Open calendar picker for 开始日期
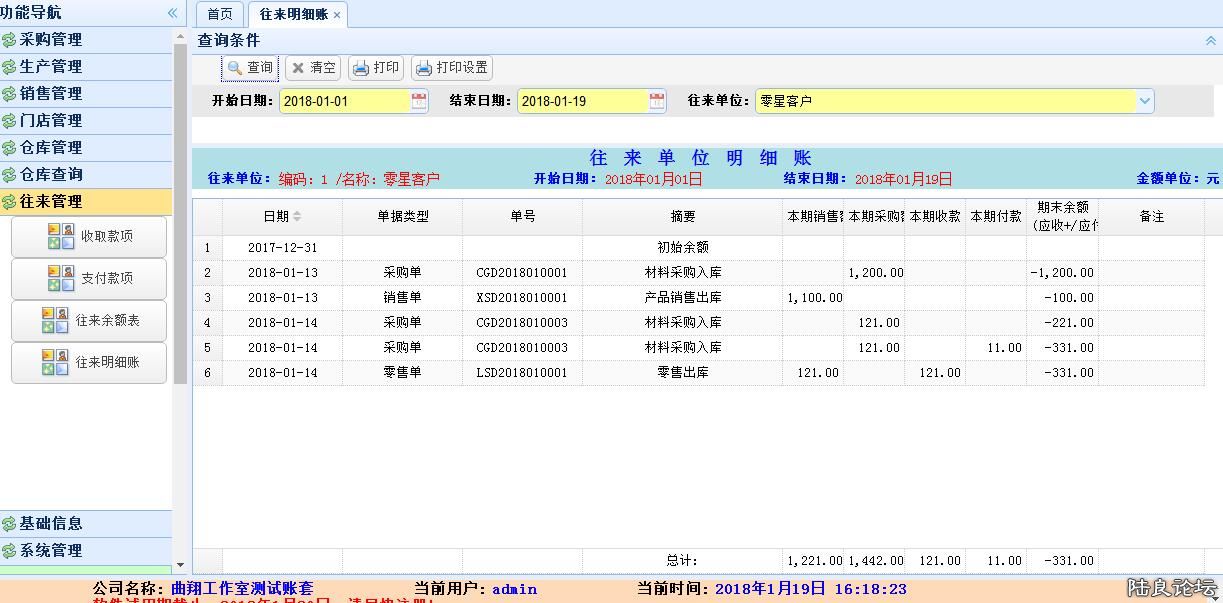1223x603 pixels. pos(419,101)
